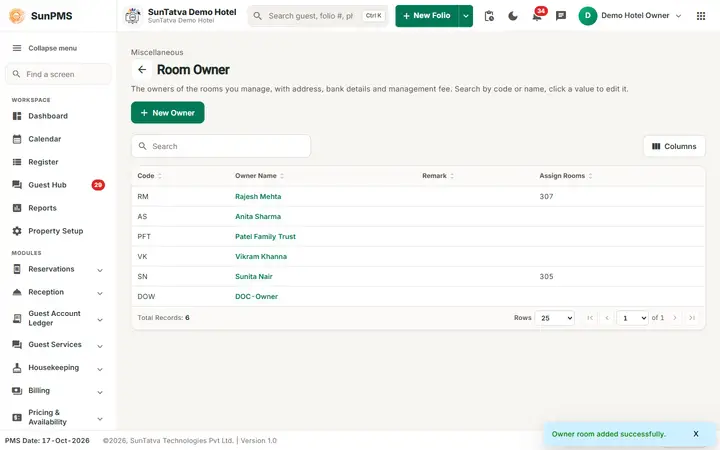Expand Pricing & Availability chevron

tap(100, 418)
